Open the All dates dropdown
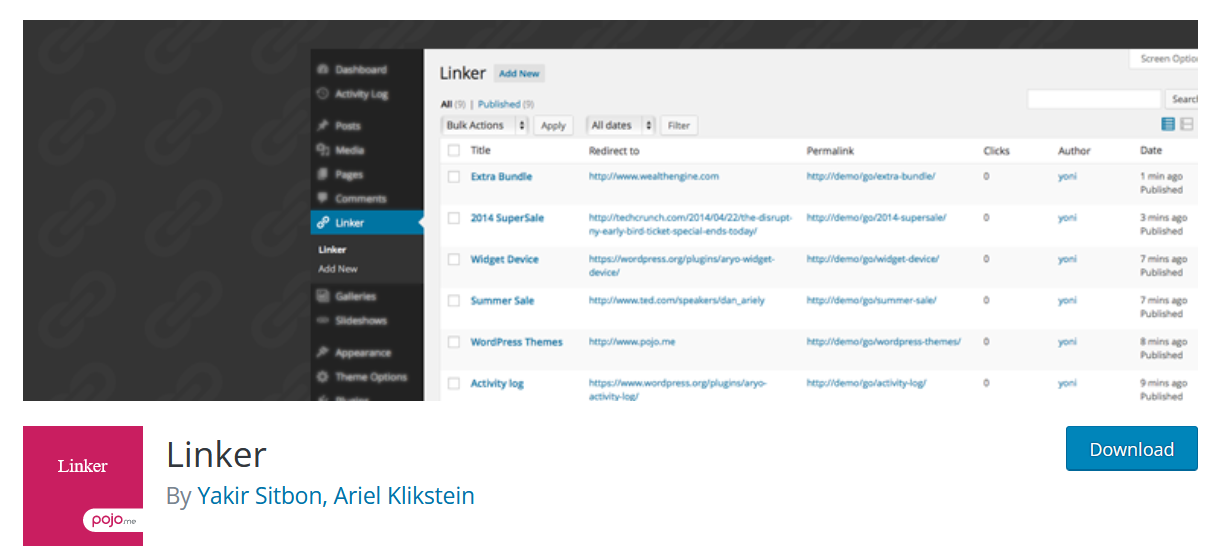 point(620,125)
